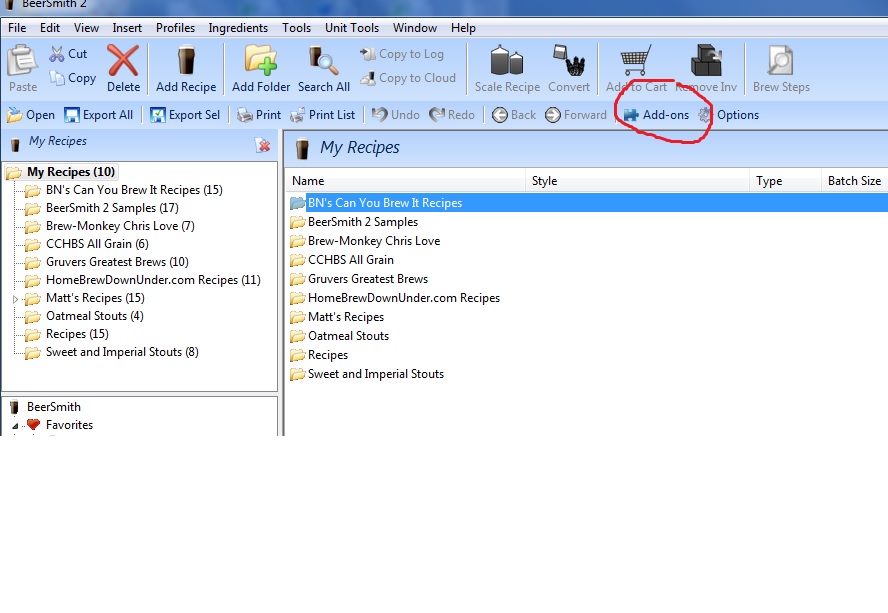This screenshot has width=888, height=613.
Task: Open the Window menu
Action: coord(415,28)
